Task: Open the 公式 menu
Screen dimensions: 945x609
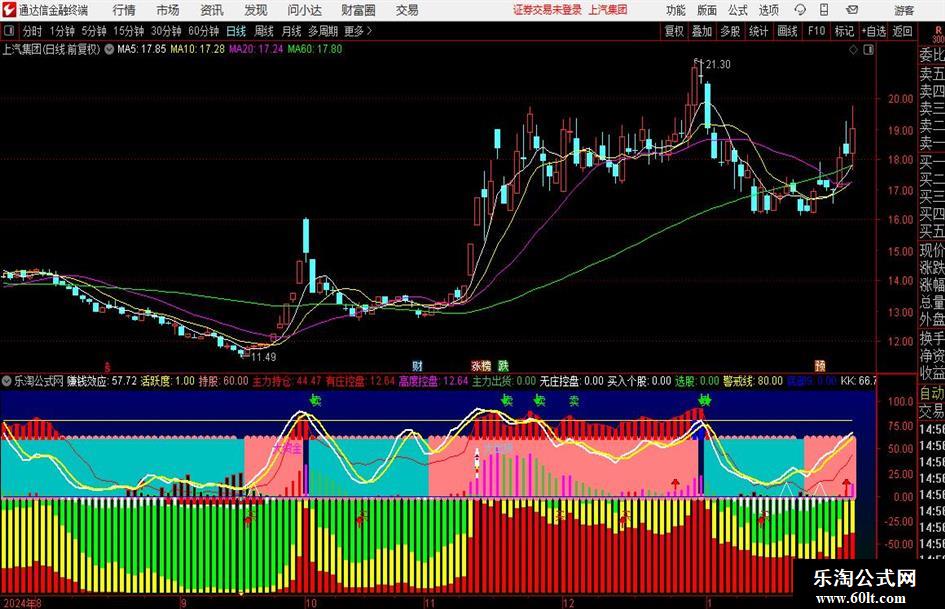Action: [x=738, y=10]
